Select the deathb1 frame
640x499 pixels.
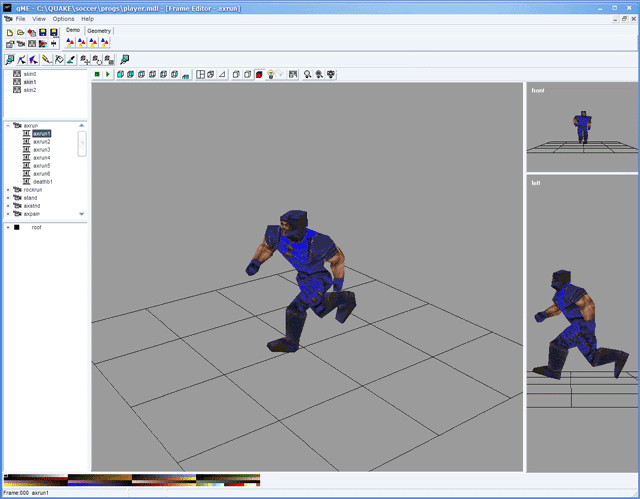[x=43, y=182]
